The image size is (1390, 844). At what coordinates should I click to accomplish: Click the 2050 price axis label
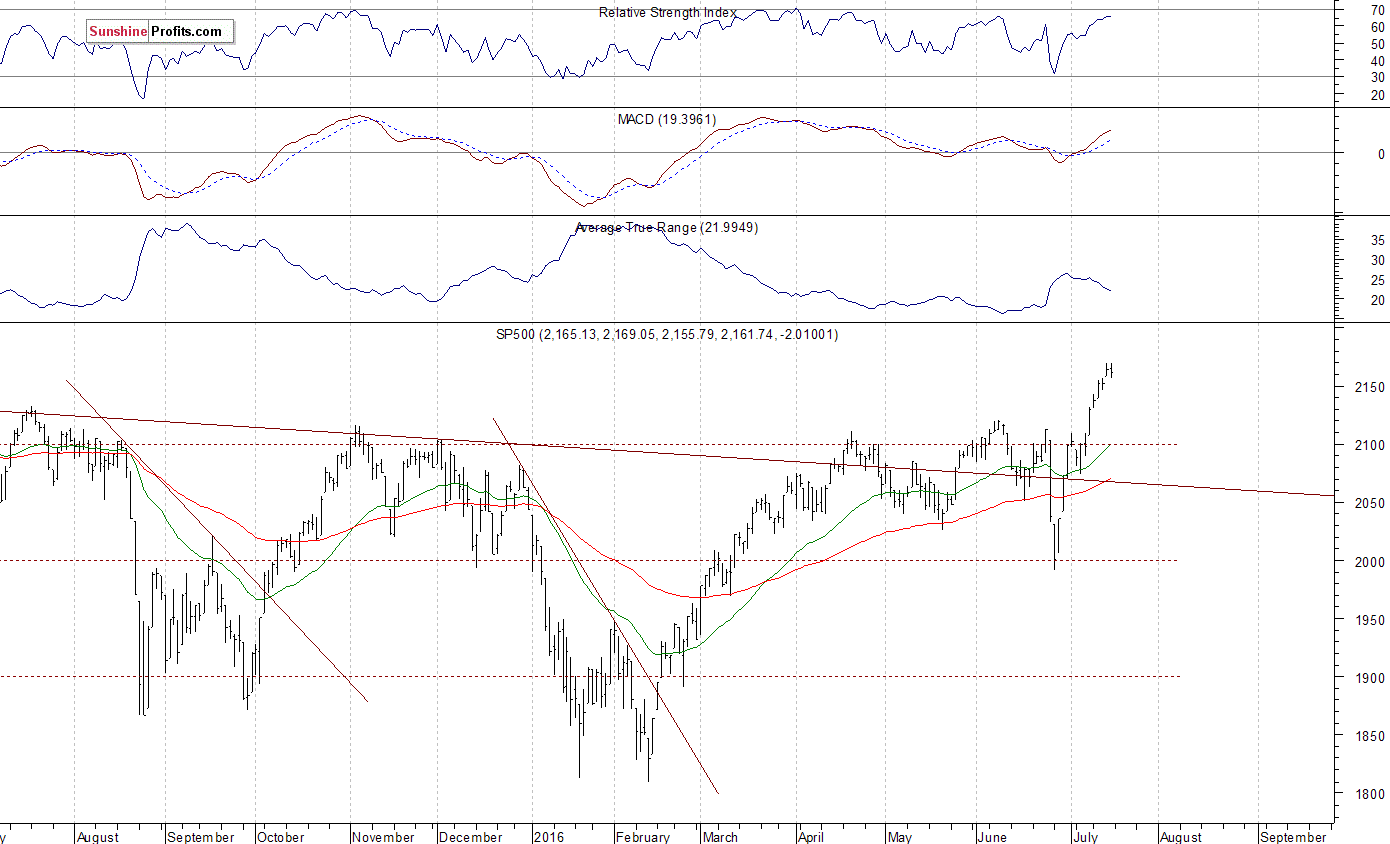[1369, 503]
